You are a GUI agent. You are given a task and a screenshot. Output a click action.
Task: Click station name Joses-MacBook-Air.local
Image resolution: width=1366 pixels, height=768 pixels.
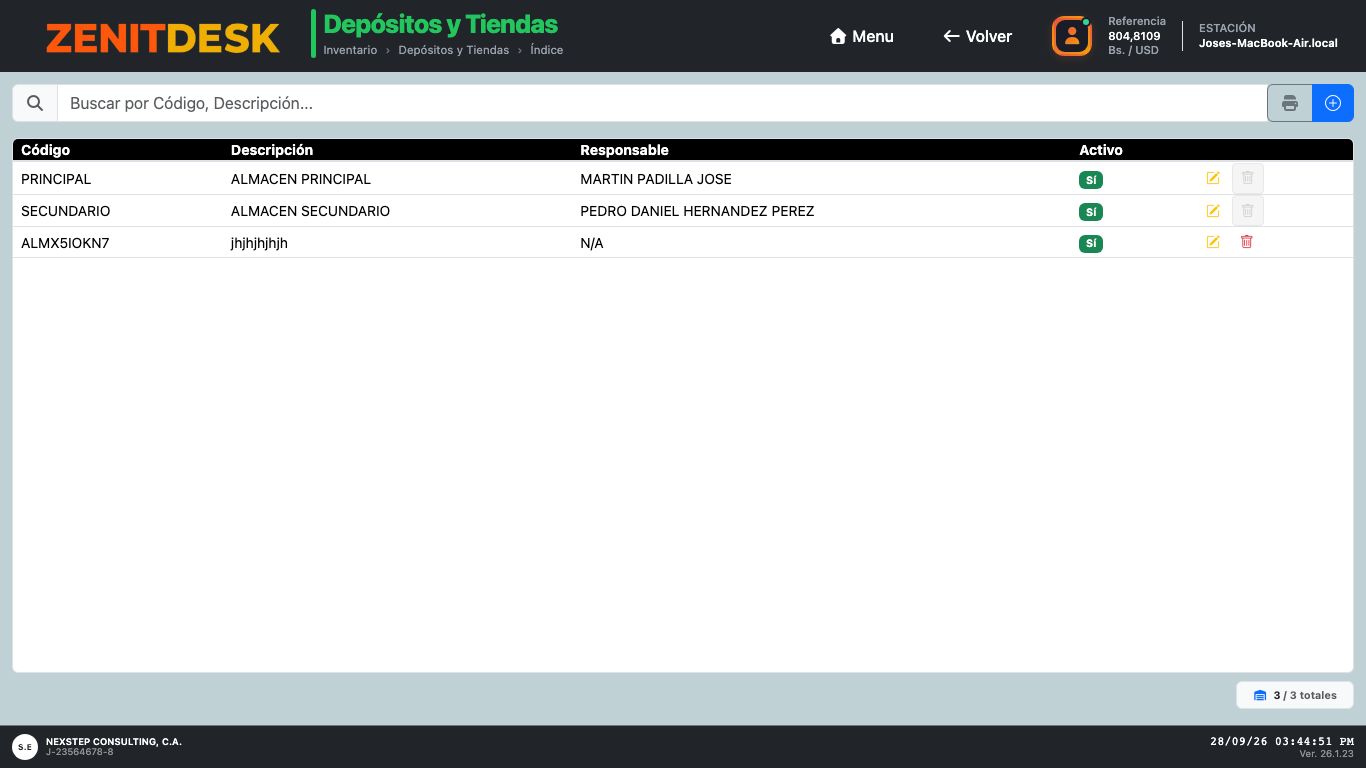pyautogui.click(x=1268, y=43)
